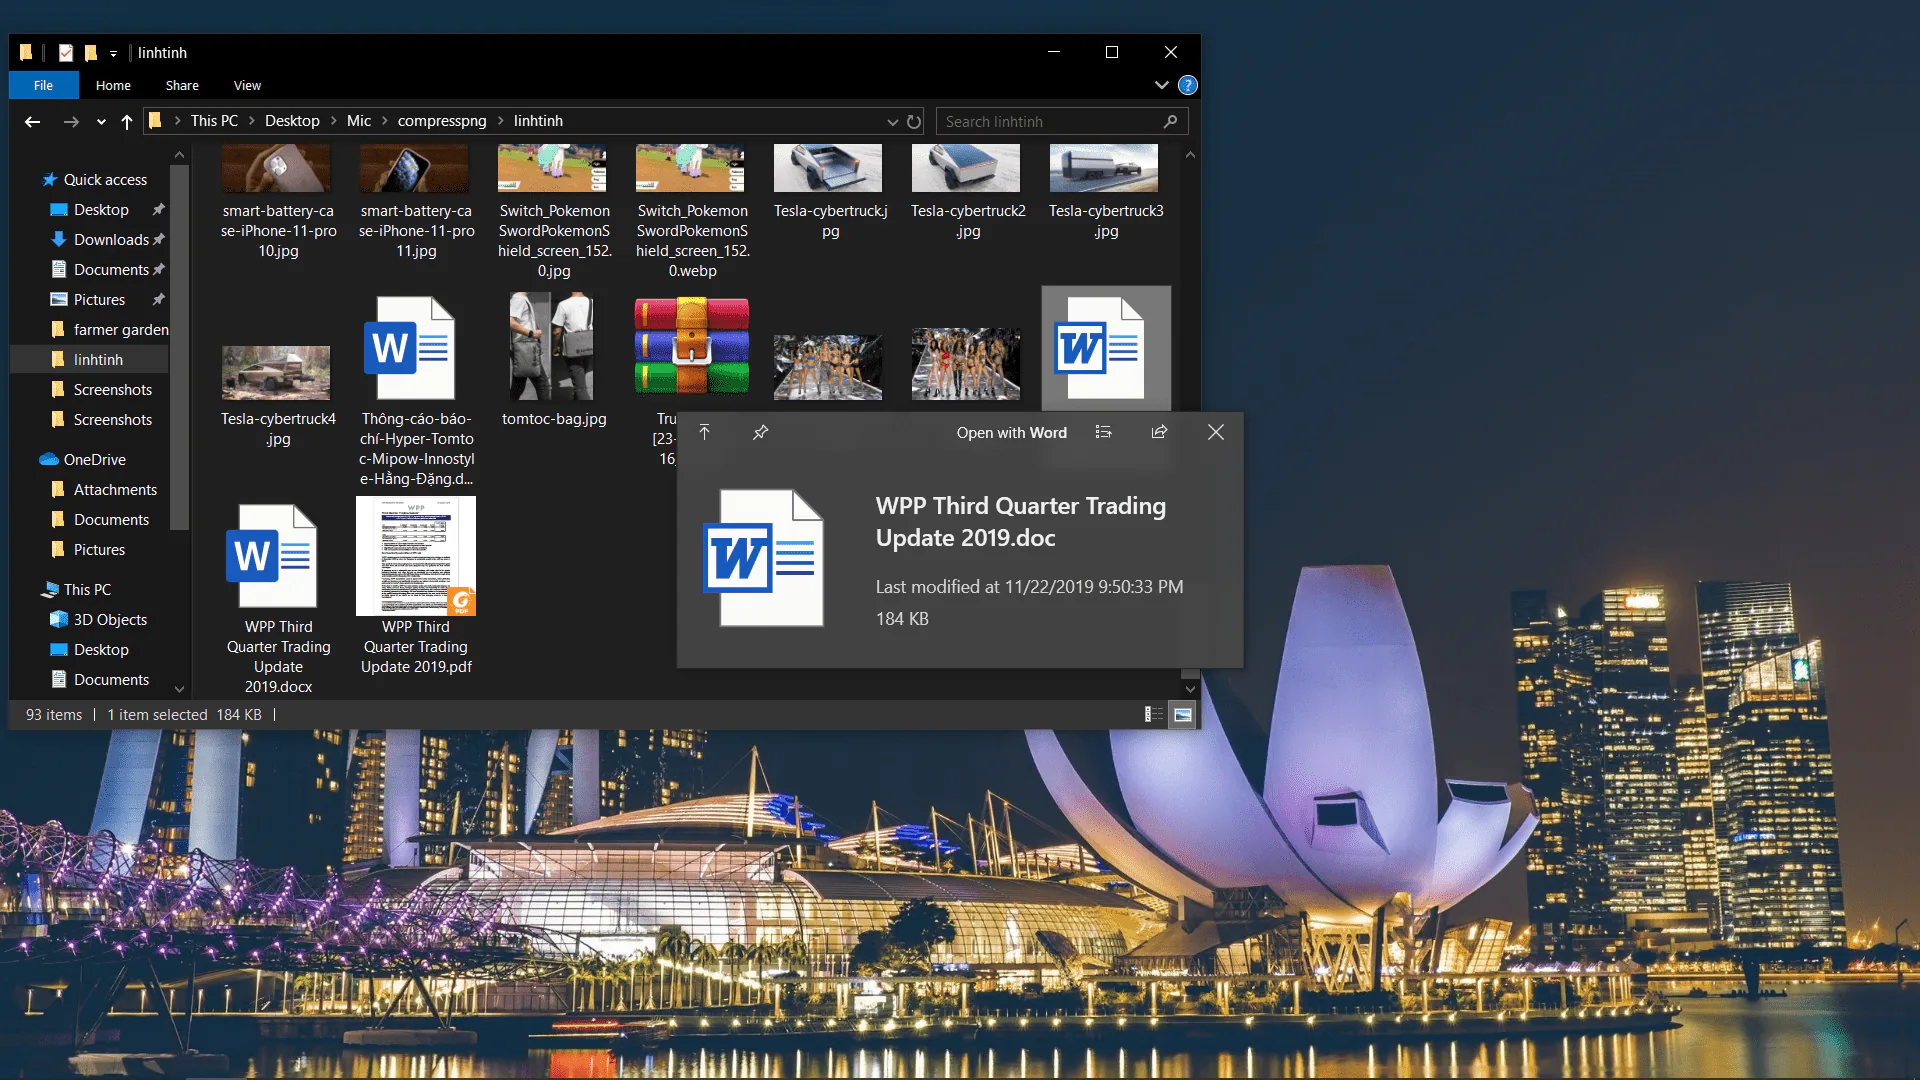Open the File menu tab
Image resolution: width=1920 pixels, height=1080 pixels.
(x=43, y=85)
